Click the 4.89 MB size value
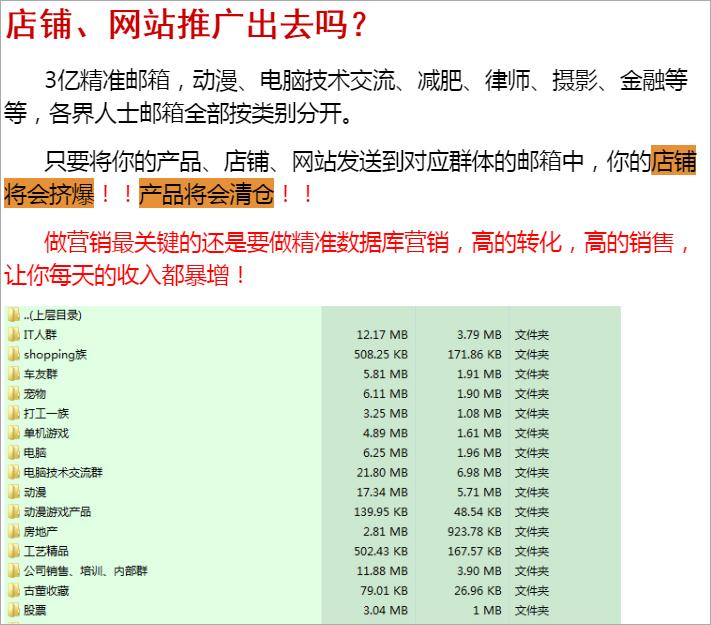 tap(385, 433)
